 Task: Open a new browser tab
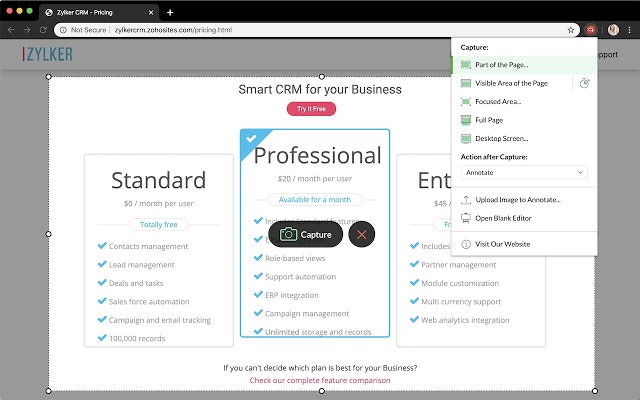170,13
